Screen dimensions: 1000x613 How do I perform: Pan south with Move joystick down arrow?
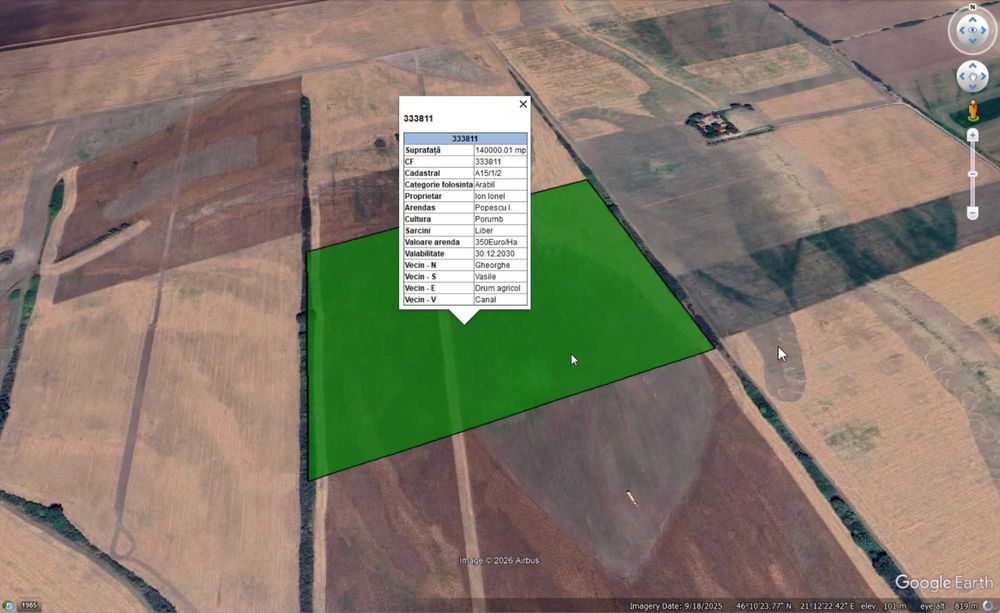tap(973, 87)
